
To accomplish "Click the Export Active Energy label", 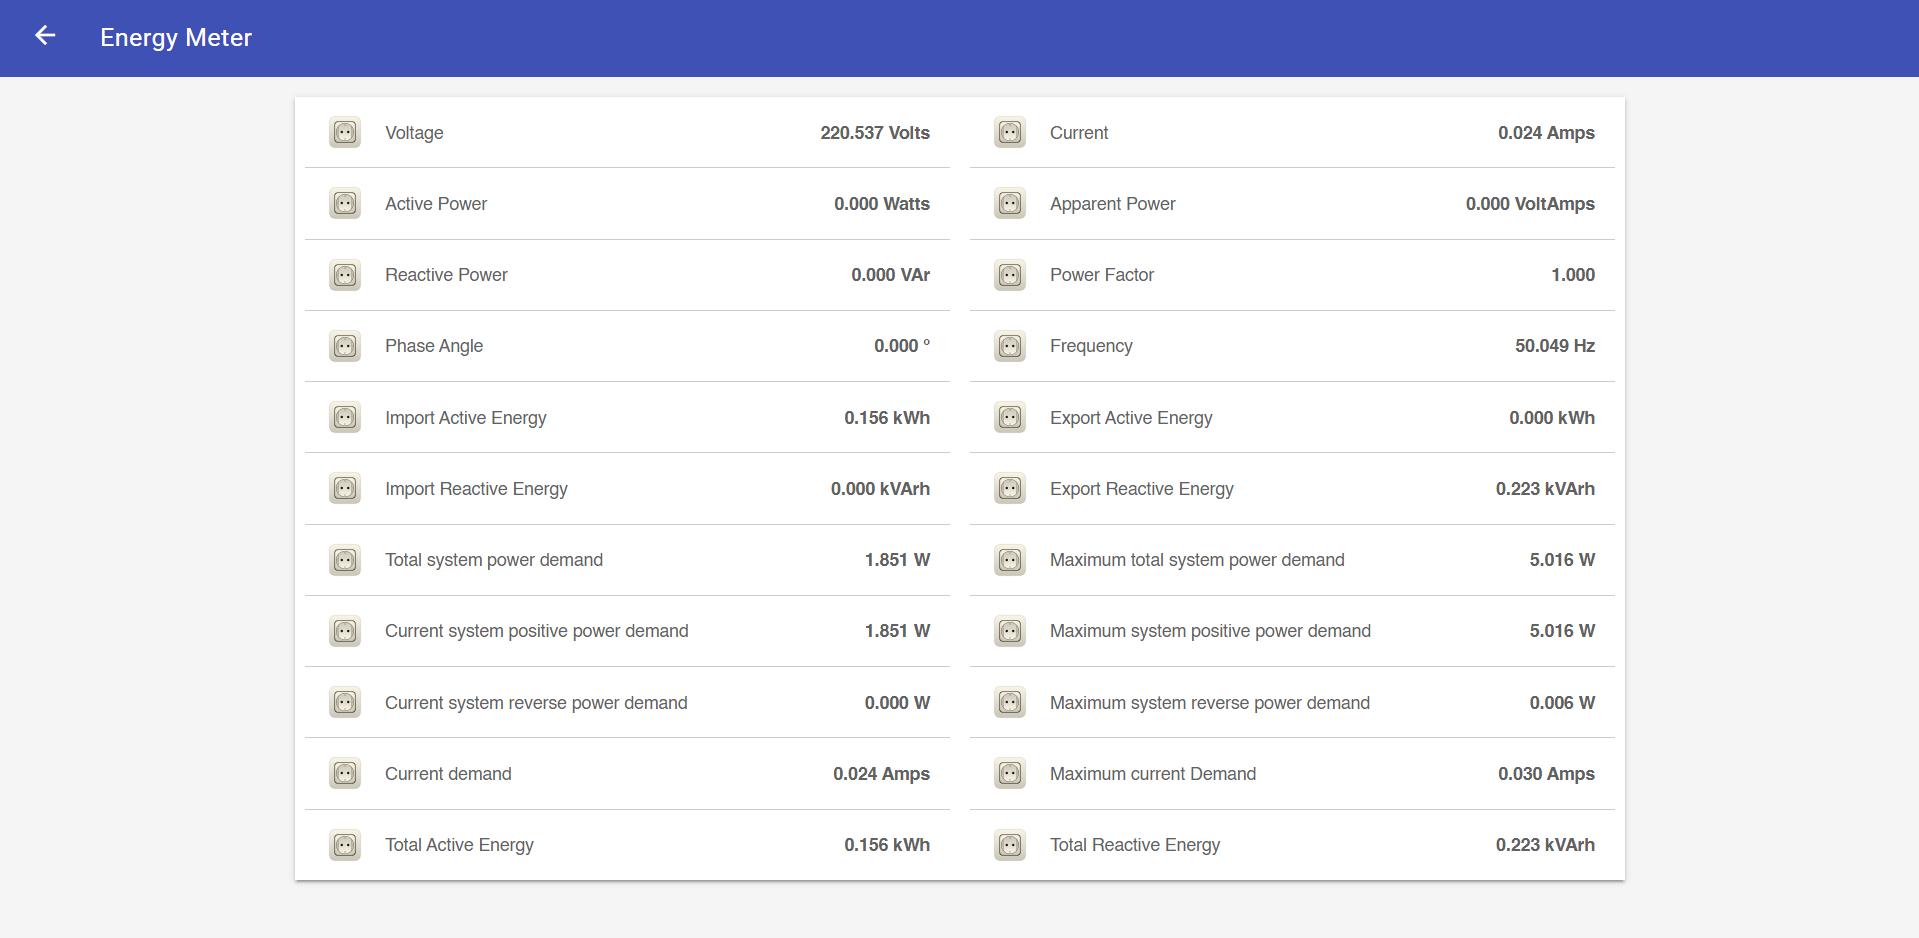I will (x=1130, y=418).
